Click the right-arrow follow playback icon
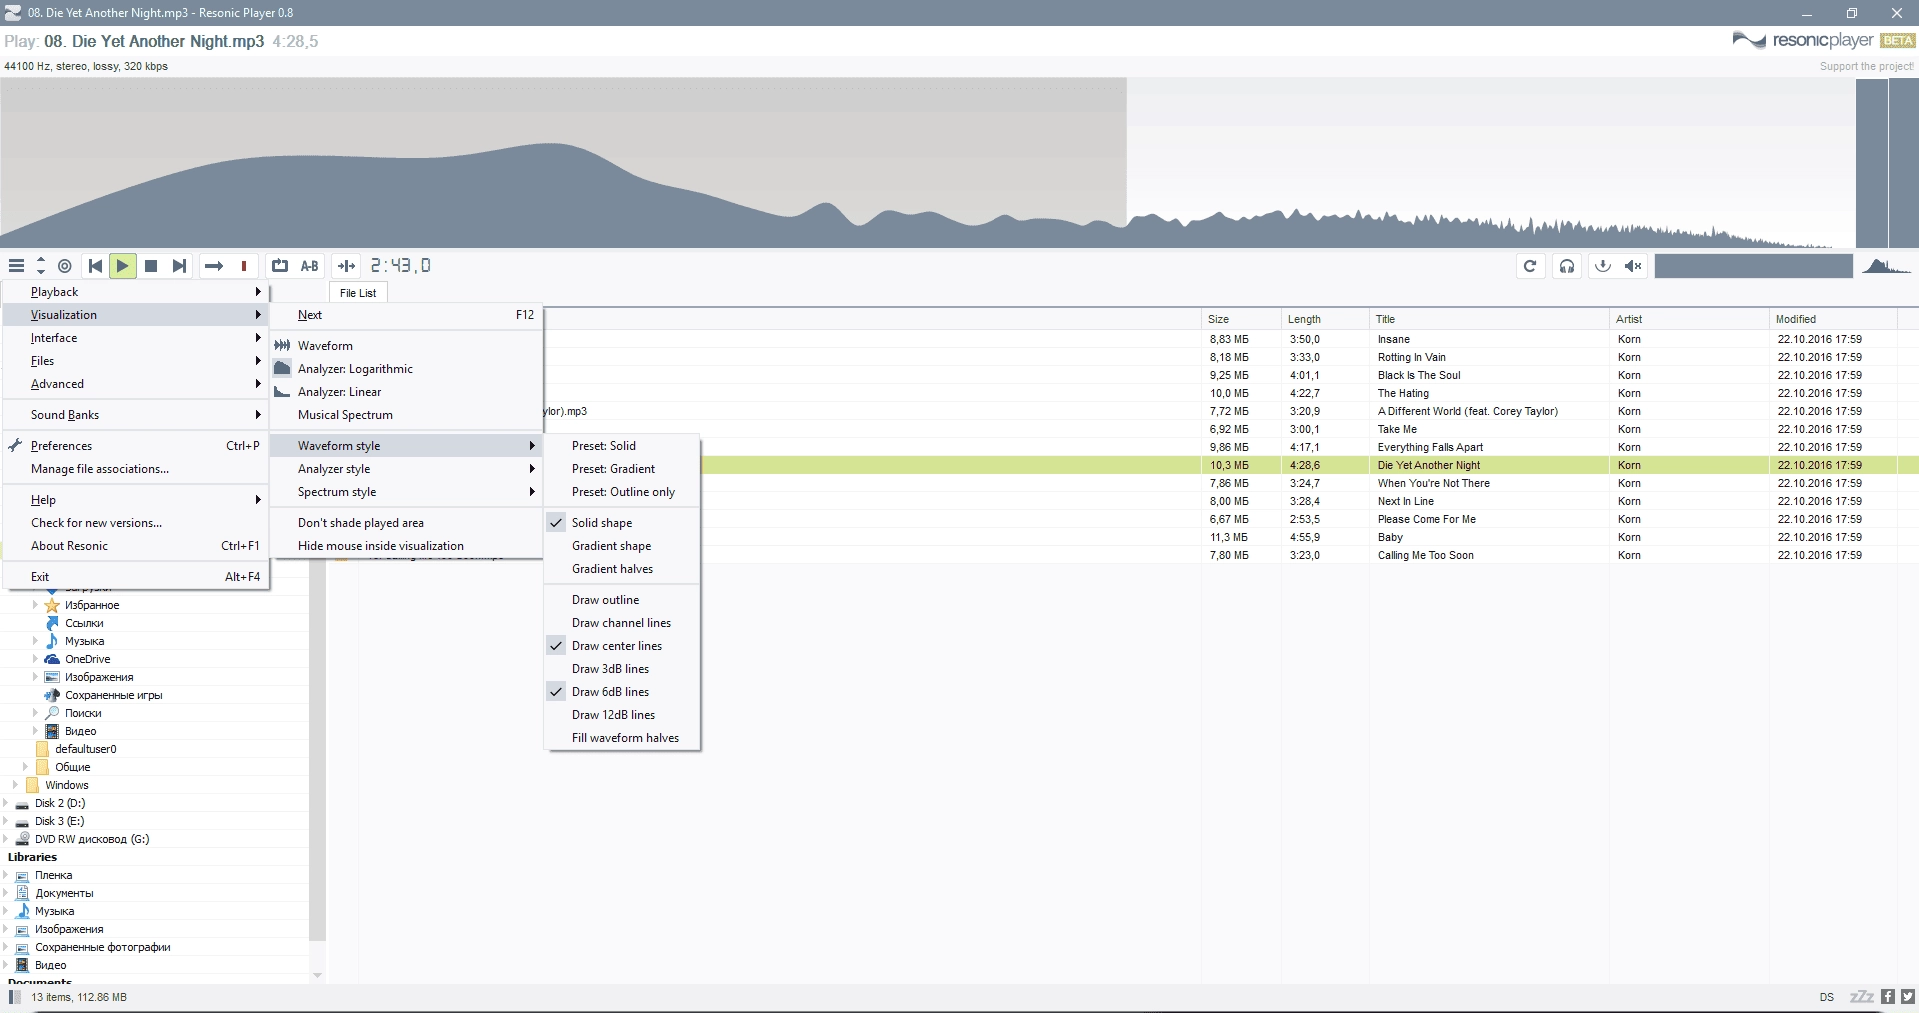Viewport: 1919px width, 1013px height. tap(214, 266)
